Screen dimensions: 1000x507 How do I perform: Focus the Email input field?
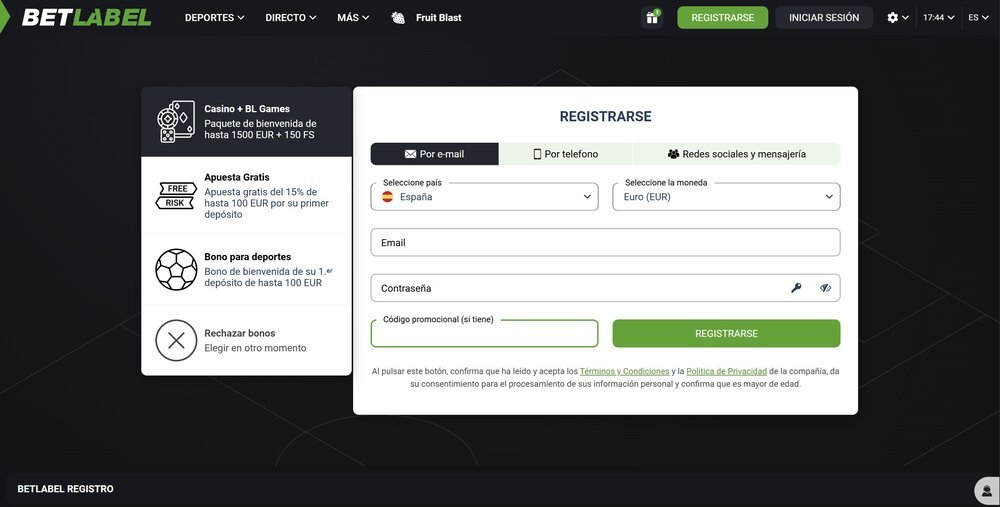pyautogui.click(x=605, y=242)
